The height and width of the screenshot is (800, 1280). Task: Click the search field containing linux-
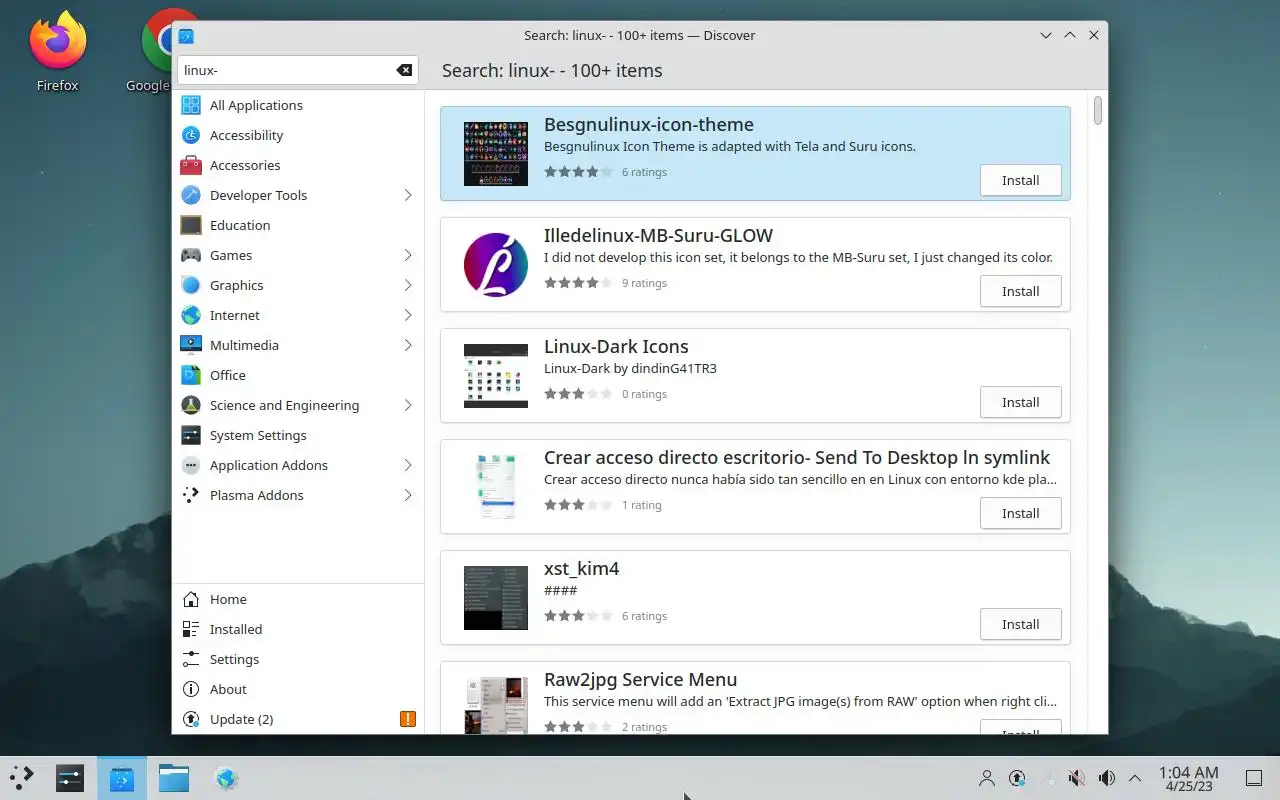pos(297,70)
